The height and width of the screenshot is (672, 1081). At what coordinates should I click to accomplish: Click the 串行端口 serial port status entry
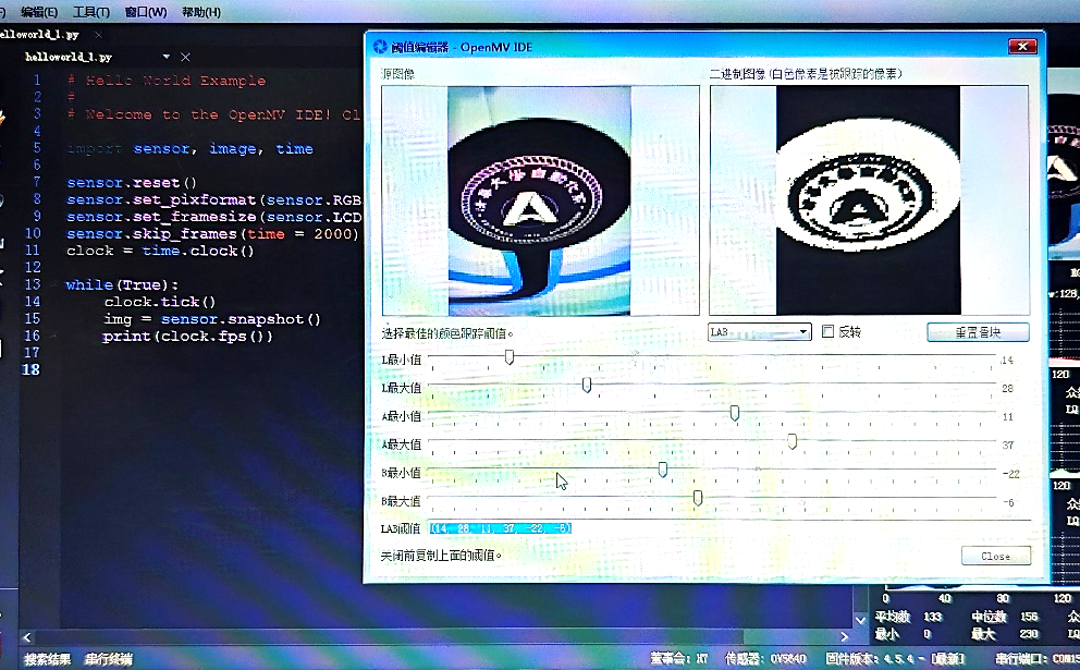1038,659
